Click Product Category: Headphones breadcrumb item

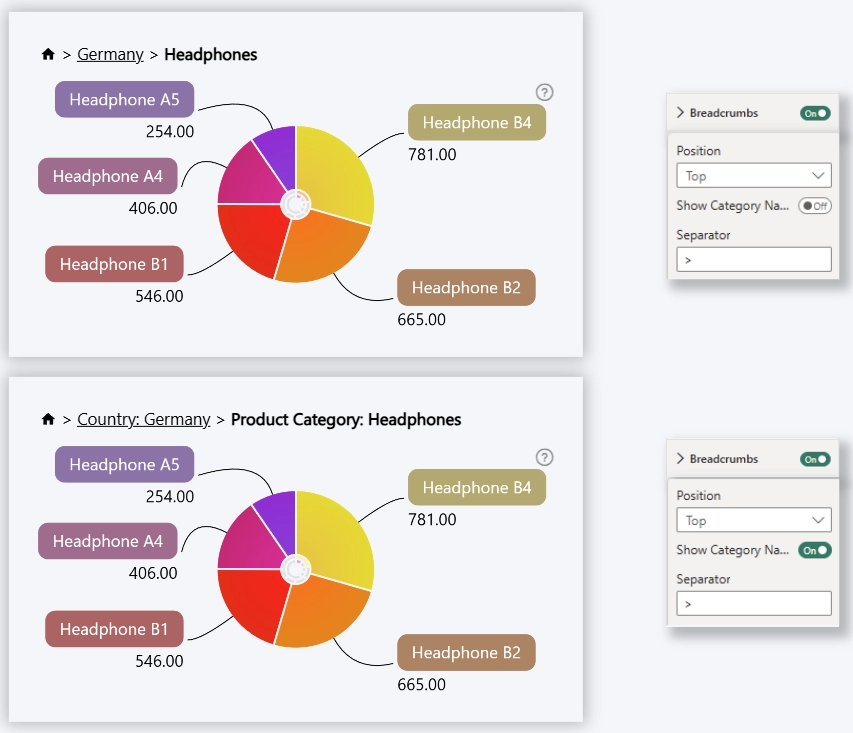click(346, 420)
